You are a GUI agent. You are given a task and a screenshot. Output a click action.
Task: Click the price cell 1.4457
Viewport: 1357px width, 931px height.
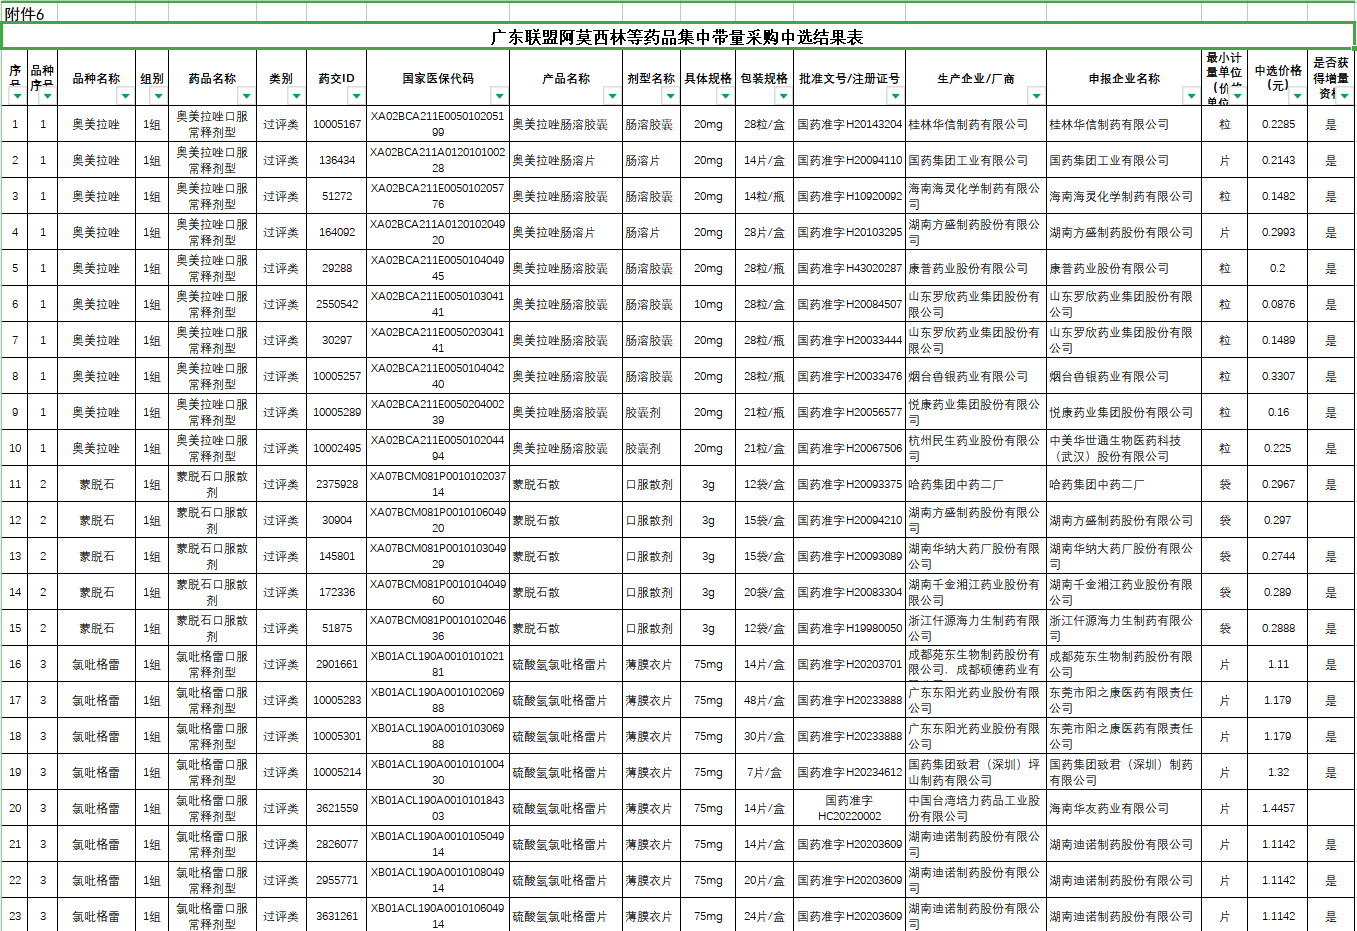[x=1277, y=808]
